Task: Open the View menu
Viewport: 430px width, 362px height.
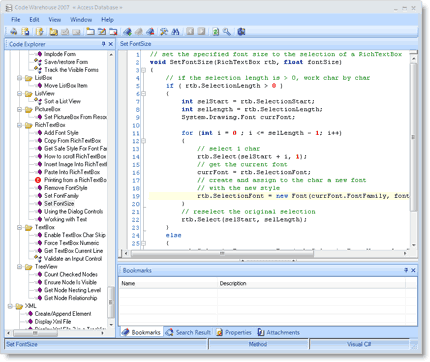Action: [x=55, y=20]
